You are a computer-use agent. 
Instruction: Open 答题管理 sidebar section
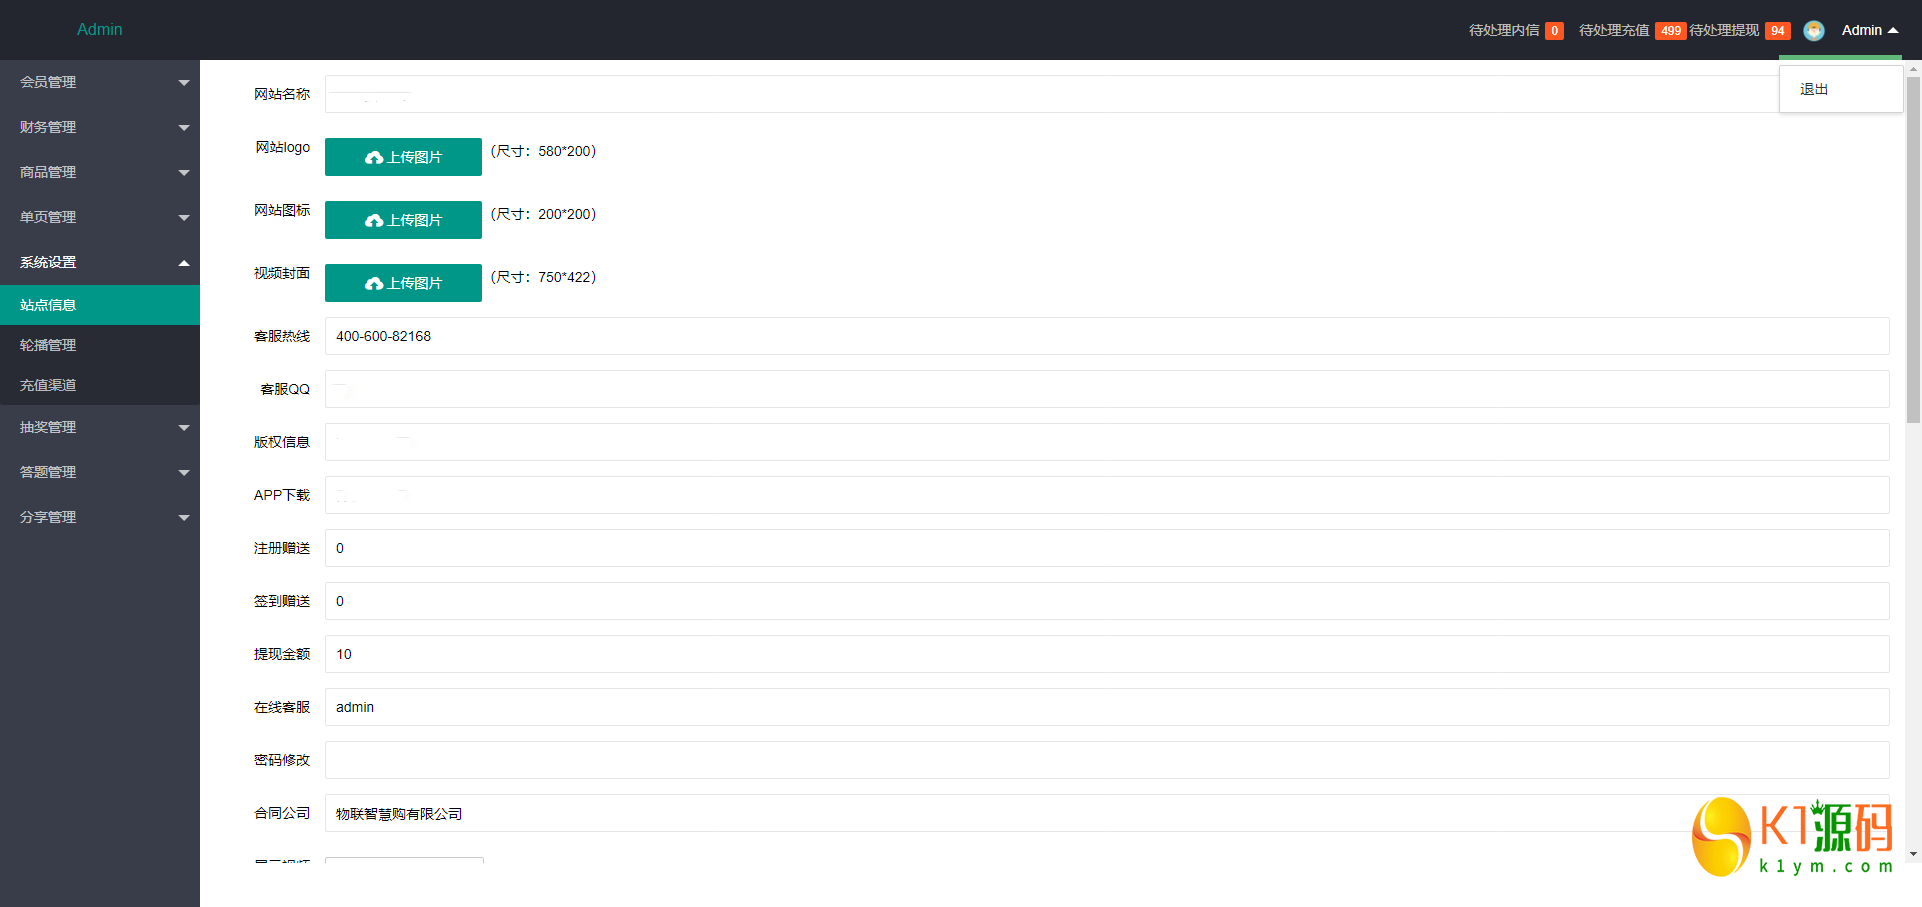pyautogui.click(x=100, y=472)
